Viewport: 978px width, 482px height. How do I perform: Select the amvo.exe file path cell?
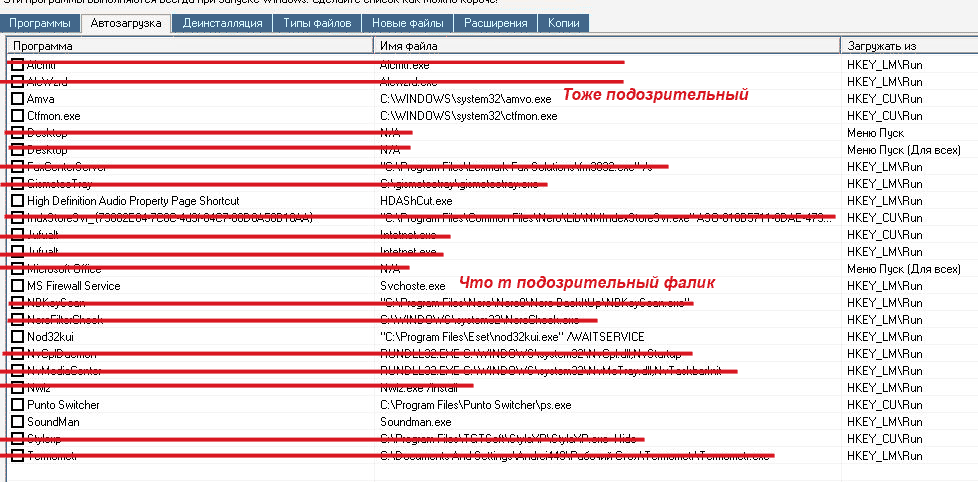click(466, 99)
